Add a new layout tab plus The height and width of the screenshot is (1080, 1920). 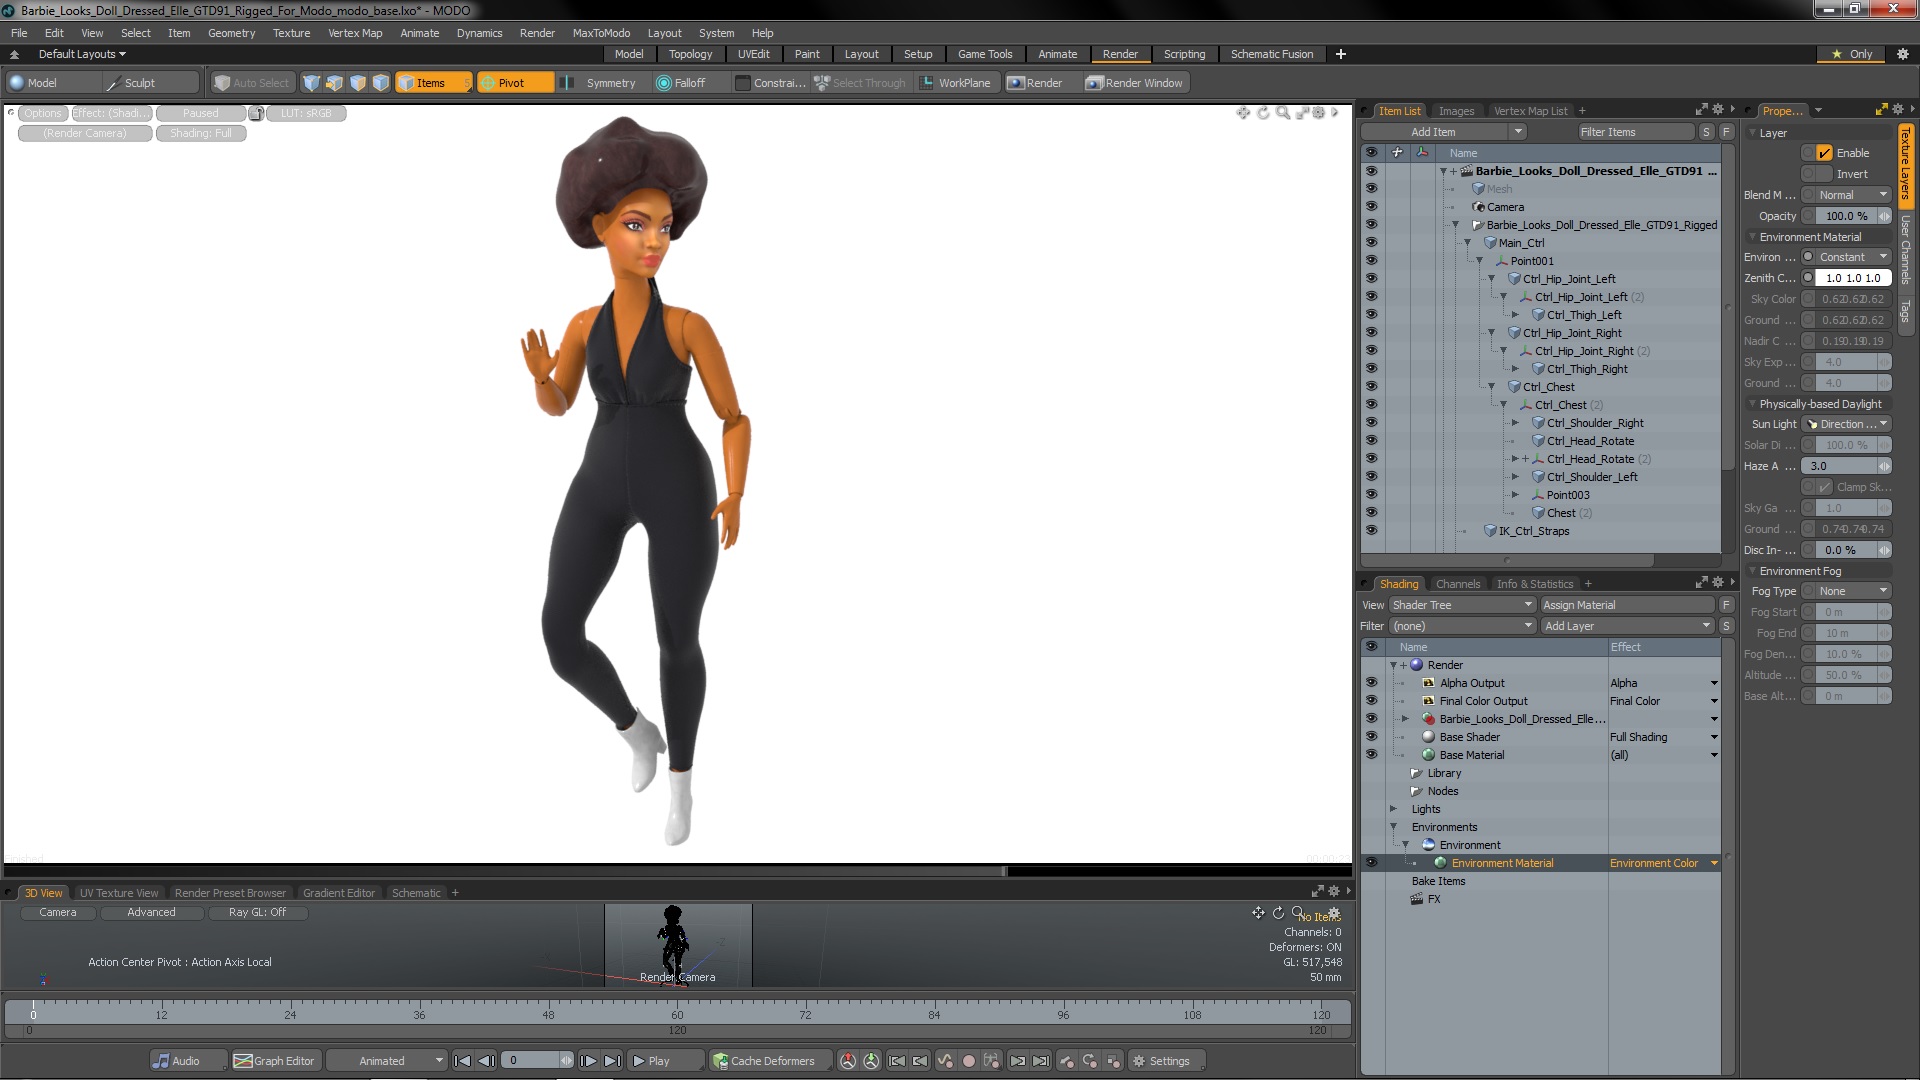click(x=1340, y=54)
